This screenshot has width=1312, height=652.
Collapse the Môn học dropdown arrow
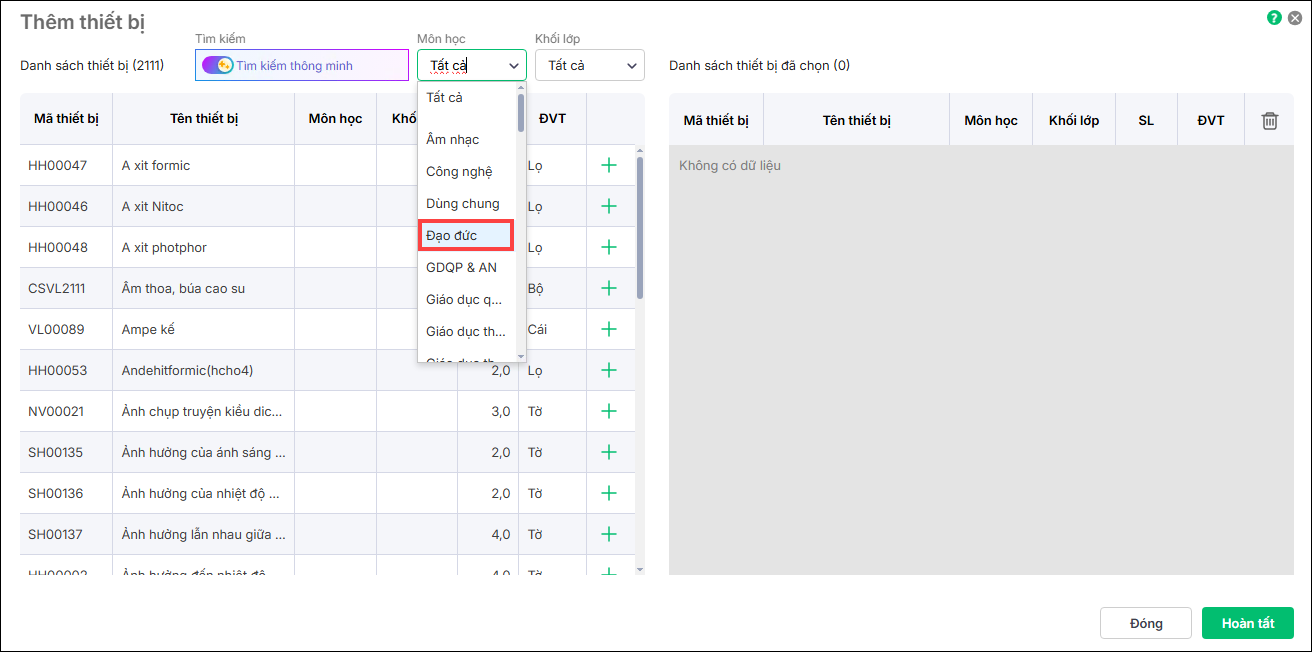pyautogui.click(x=513, y=66)
